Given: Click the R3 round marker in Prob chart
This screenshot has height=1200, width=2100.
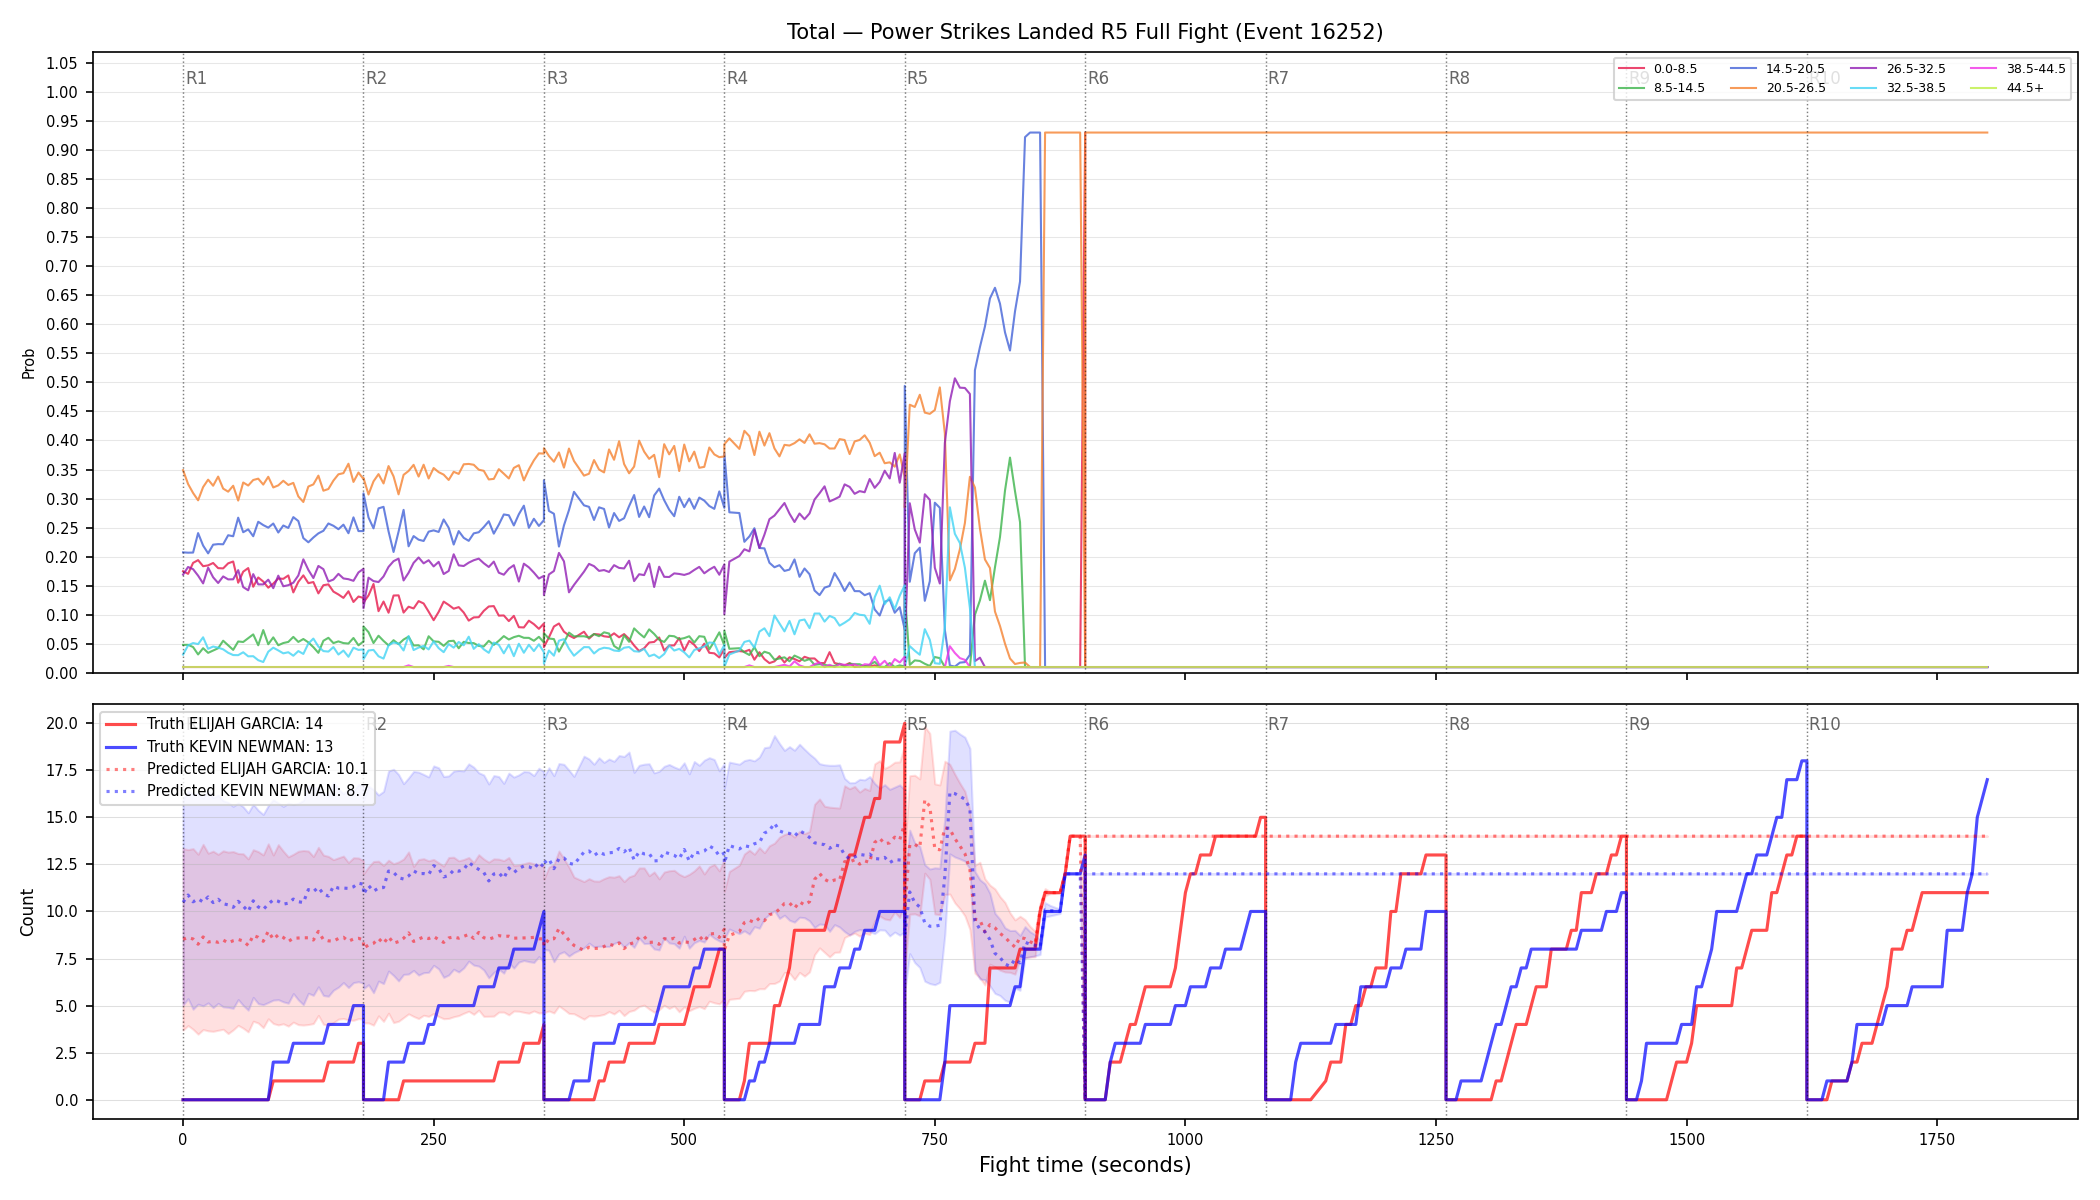Looking at the screenshot, I should (557, 78).
